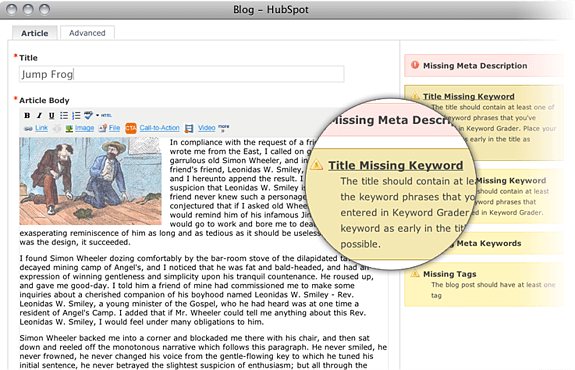Click the Video filmstrip icon

coord(189,128)
